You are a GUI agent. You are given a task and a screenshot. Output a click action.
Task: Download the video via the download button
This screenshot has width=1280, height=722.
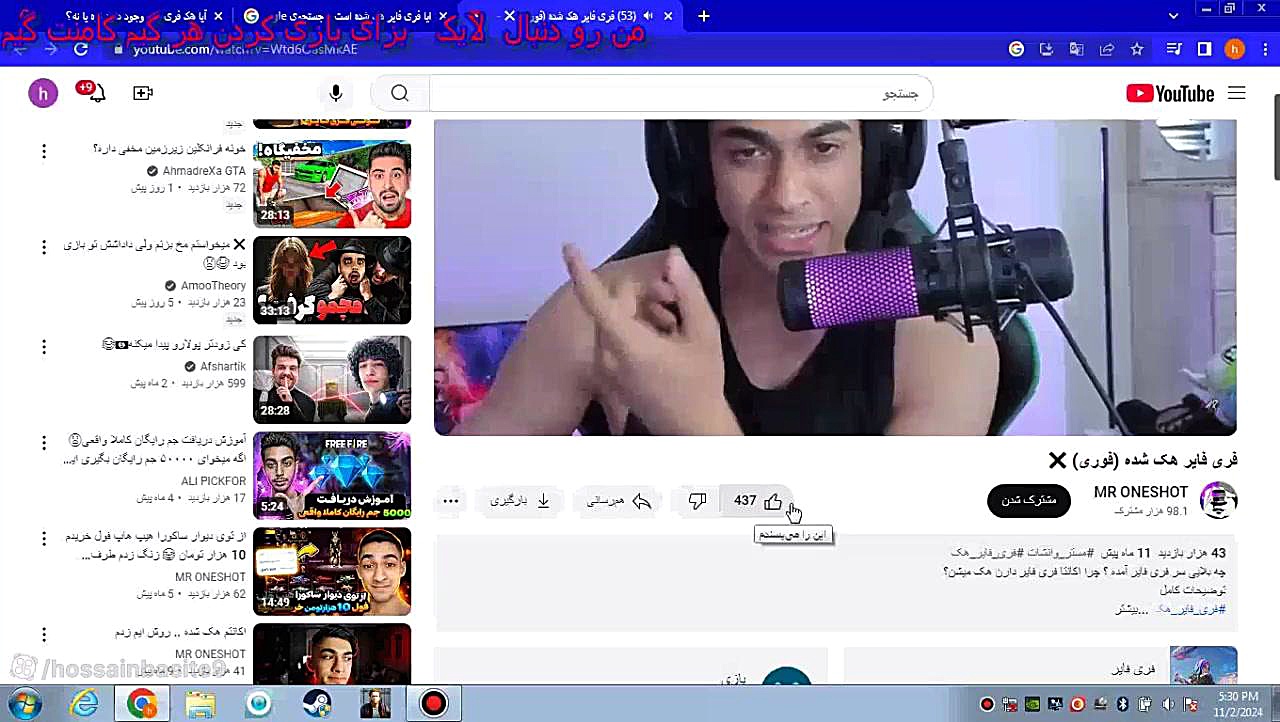click(x=520, y=501)
